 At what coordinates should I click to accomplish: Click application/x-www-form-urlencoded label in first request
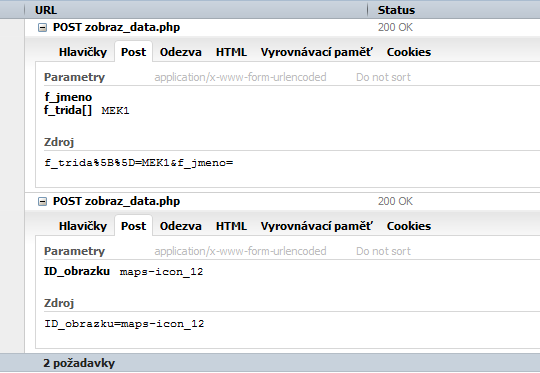[240, 77]
